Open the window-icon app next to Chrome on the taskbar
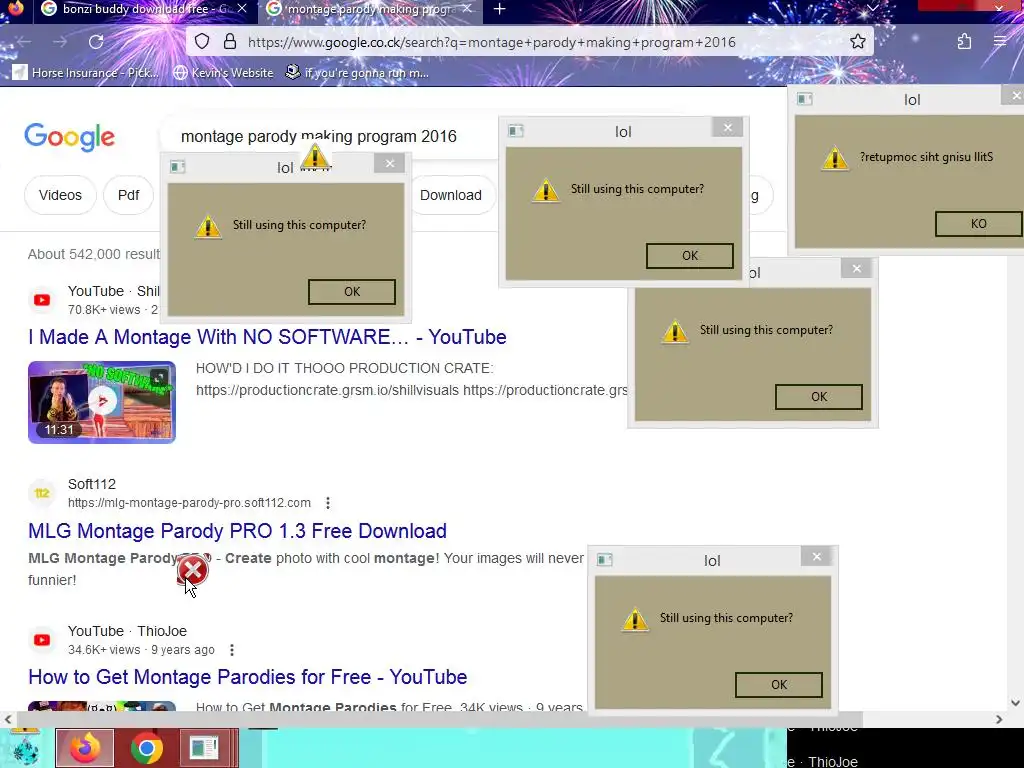This screenshot has height=768, width=1024. 204,748
